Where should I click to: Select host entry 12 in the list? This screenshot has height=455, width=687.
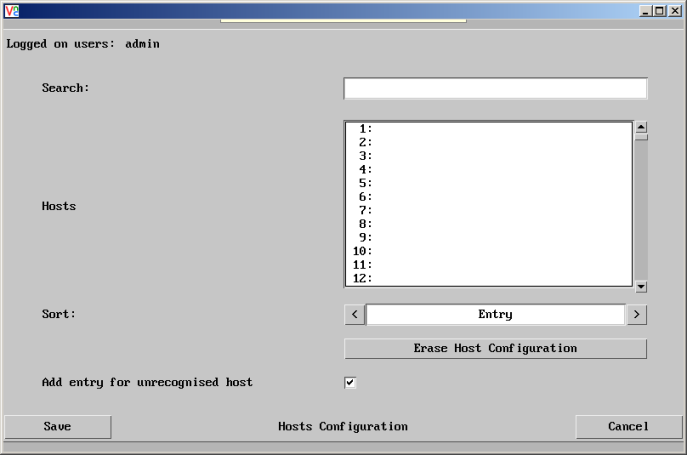tap(489, 278)
